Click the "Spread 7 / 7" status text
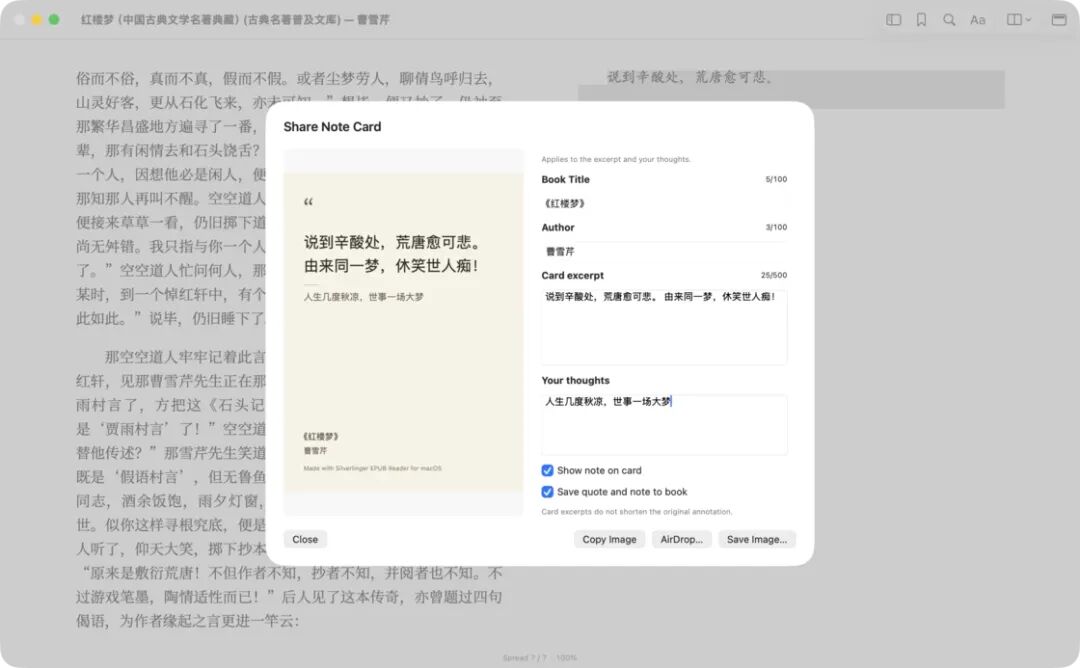This screenshot has height=668, width=1080. click(525, 658)
